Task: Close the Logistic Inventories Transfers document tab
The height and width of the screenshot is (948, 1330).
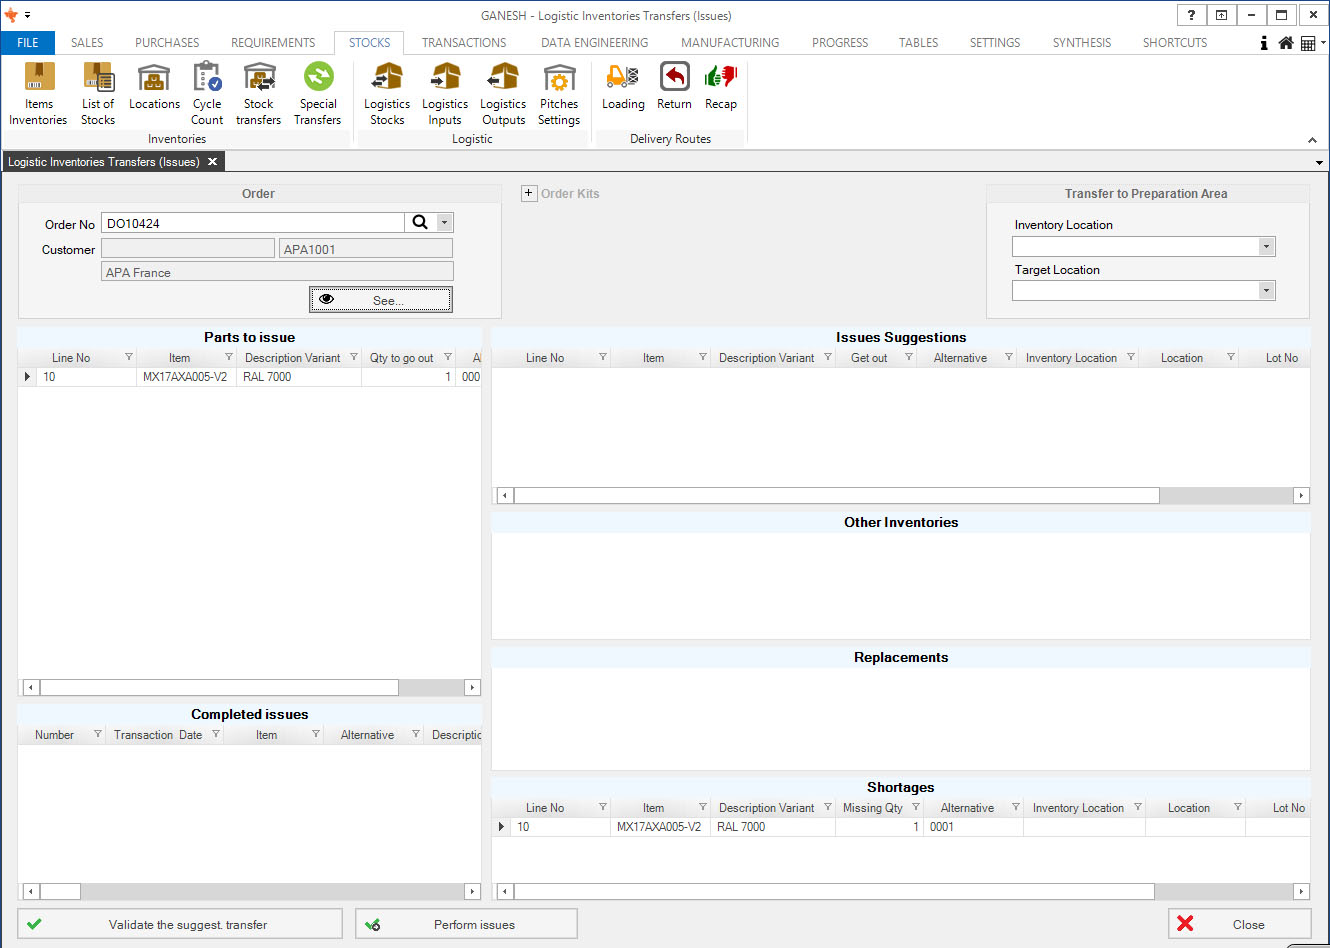Action: [212, 162]
